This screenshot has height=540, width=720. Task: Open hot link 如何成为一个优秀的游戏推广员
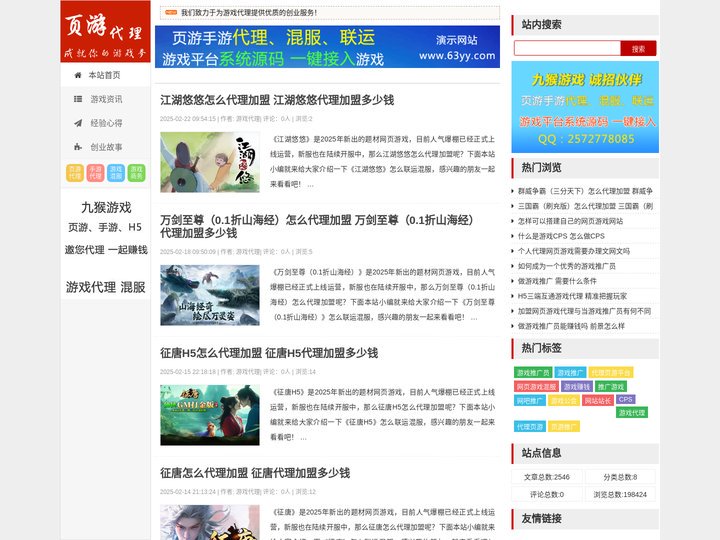click(x=567, y=266)
